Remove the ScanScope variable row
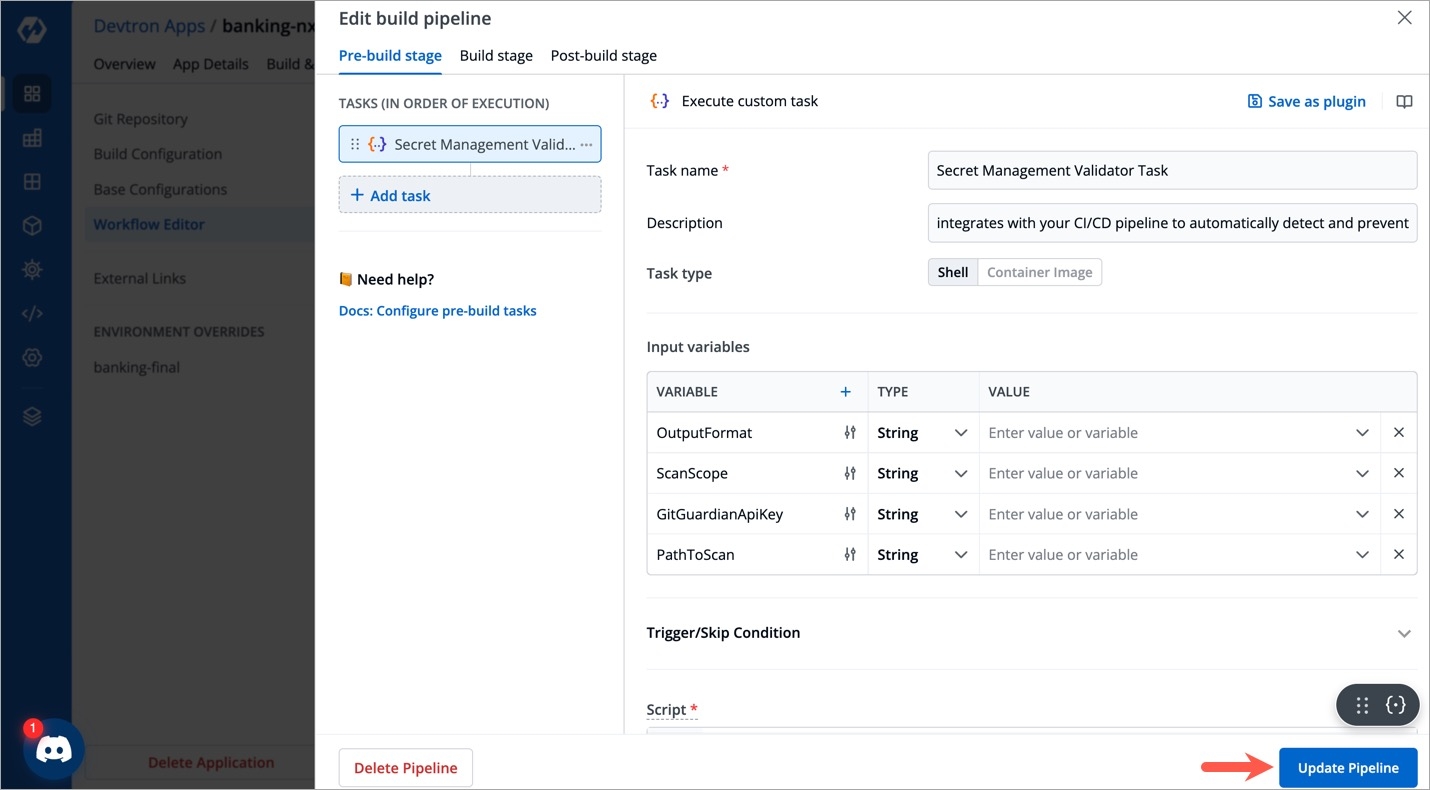Viewport: 1430px width, 790px height. pos(1398,473)
